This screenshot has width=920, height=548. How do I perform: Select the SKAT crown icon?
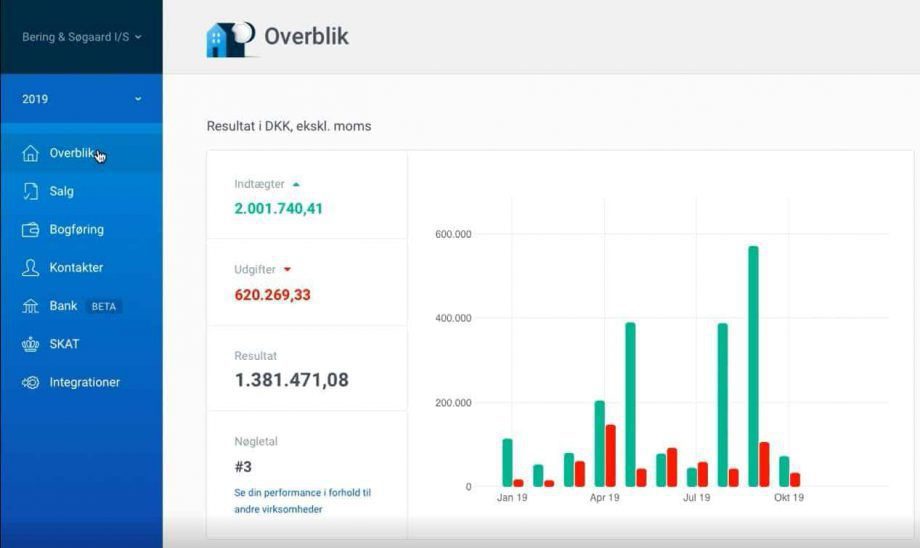click(30, 344)
